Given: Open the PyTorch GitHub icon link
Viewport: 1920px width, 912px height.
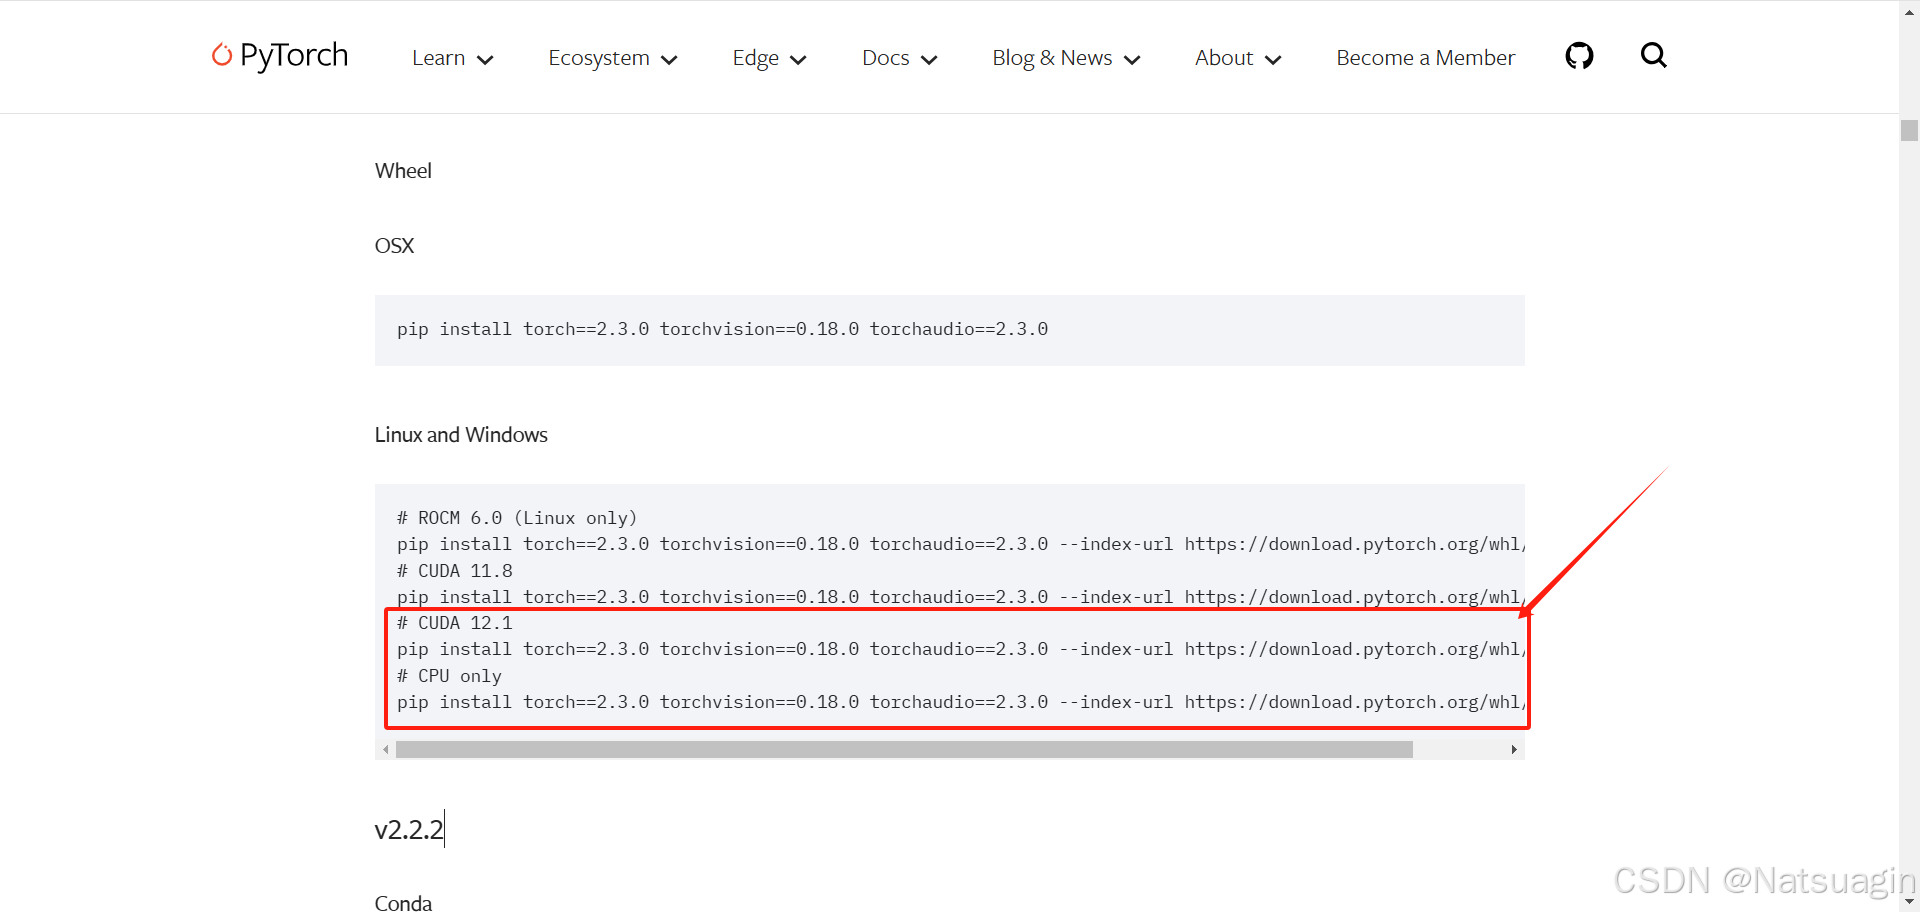Looking at the screenshot, I should coord(1579,56).
